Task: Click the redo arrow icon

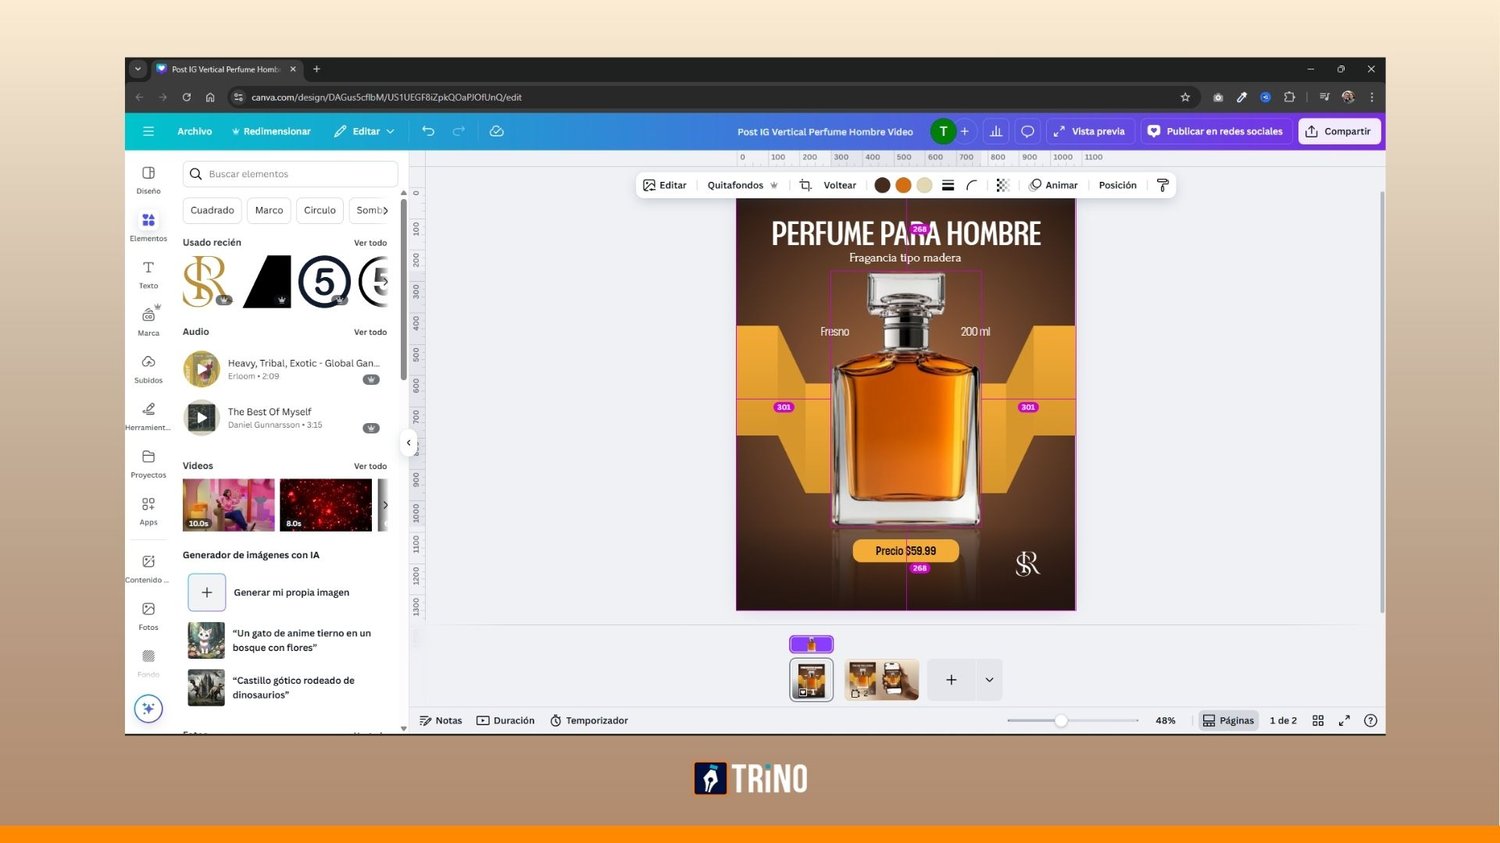Action: (x=459, y=131)
